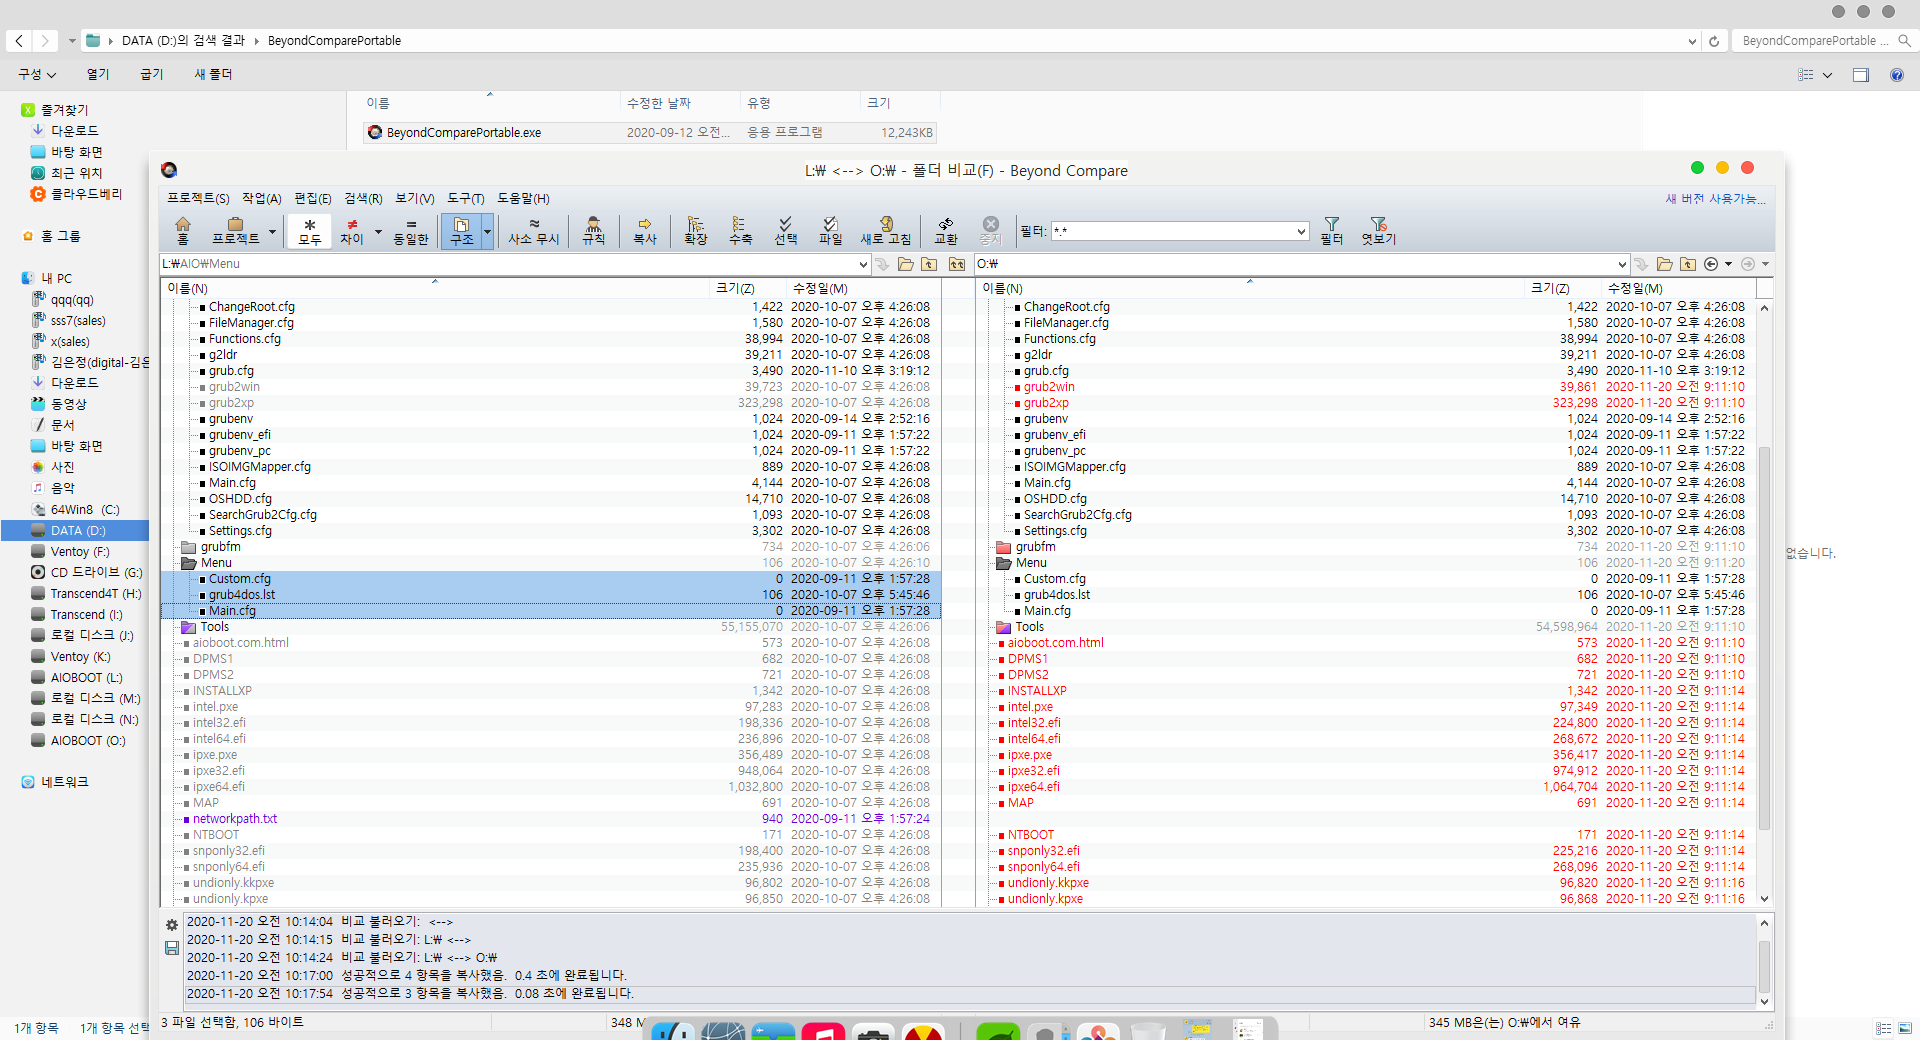Collapse all folders with 수축

click(x=740, y=230)
